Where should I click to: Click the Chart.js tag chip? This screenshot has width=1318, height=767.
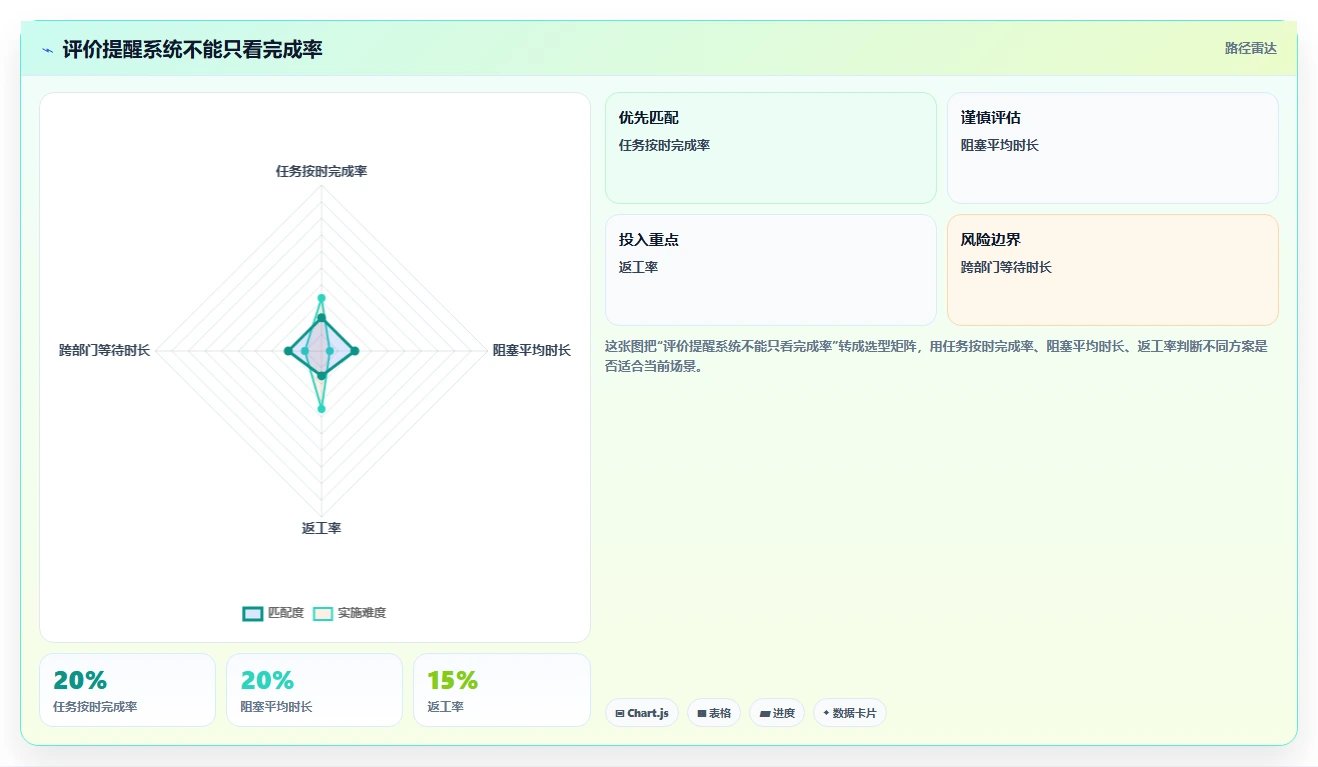click(x=642, y=713)
